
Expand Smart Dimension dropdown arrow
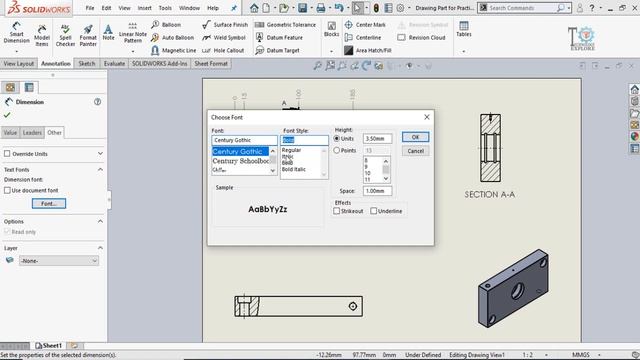click(x=16, y=51)
